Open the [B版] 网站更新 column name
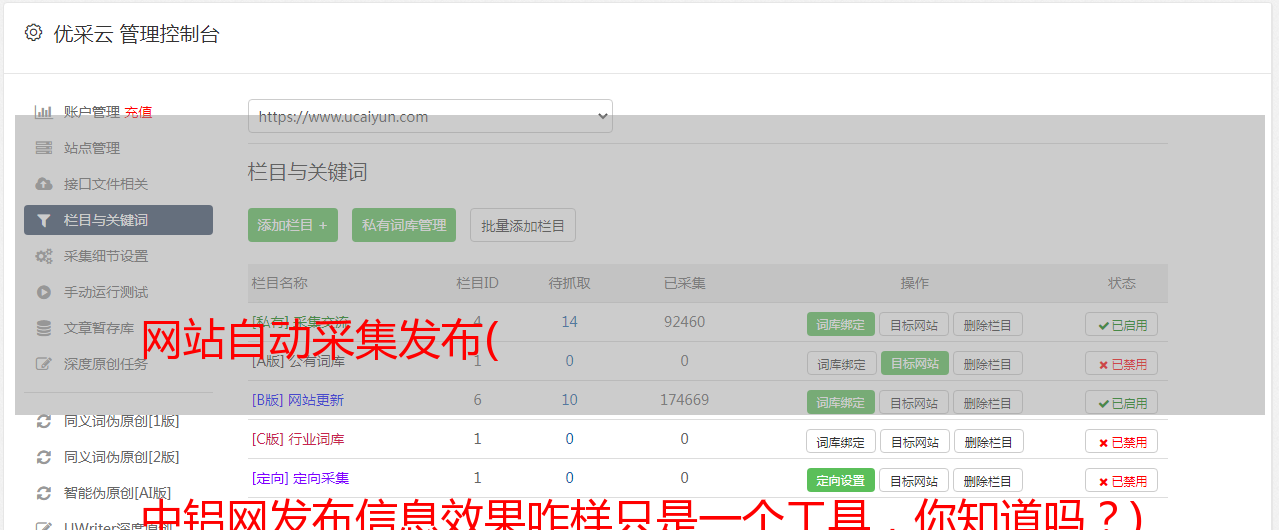This screenshot has width=1279, height=530. [298, 400]
